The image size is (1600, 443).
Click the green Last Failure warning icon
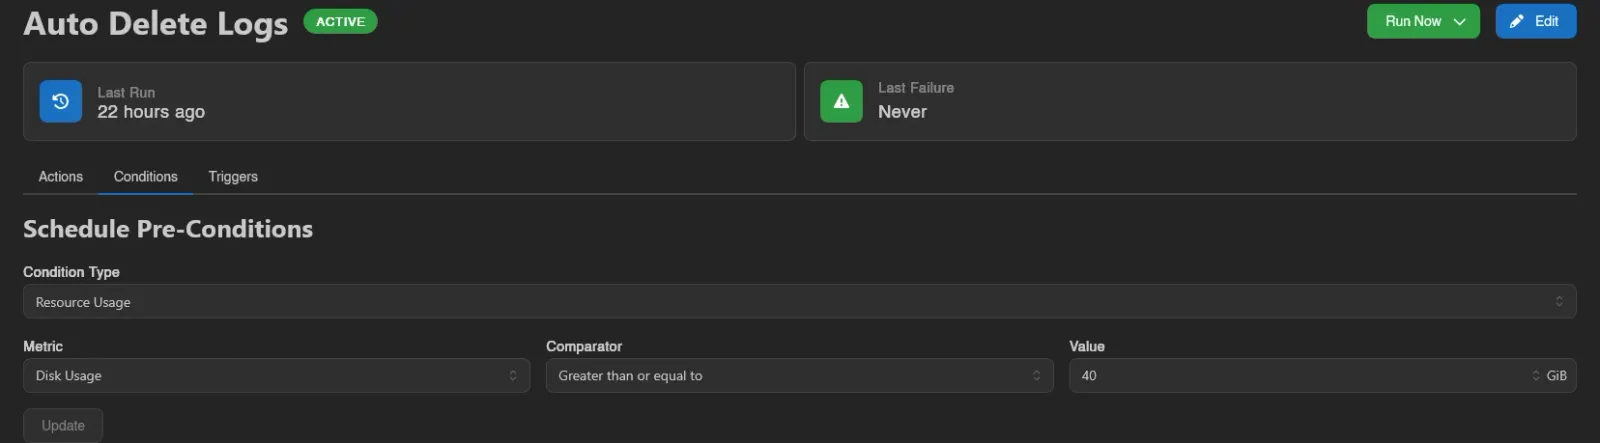tap(841, 101)
